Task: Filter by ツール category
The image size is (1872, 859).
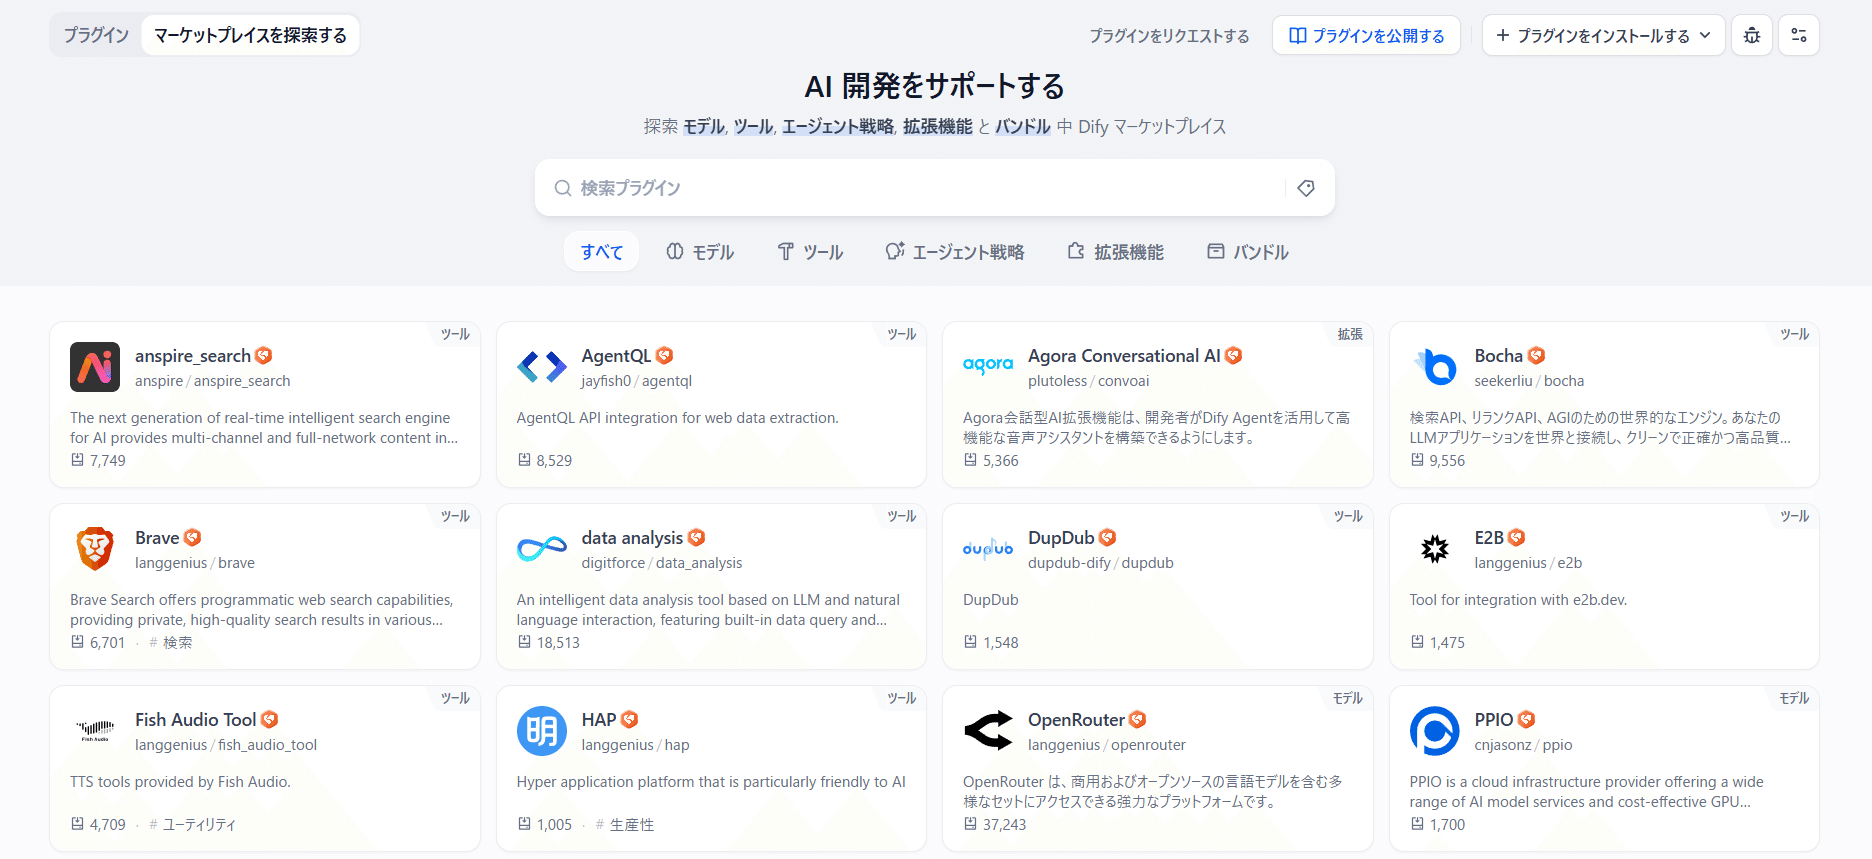Action: tap(811, 252)
